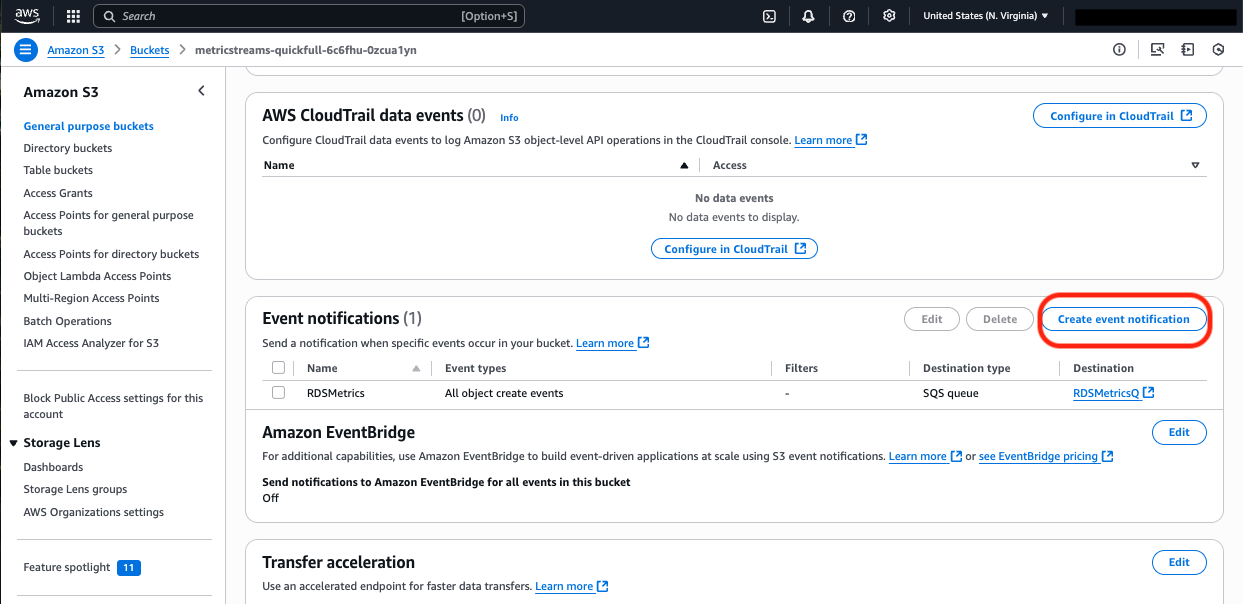
Task: Open the help question mark menu
Action: click(x=849, y=16)
